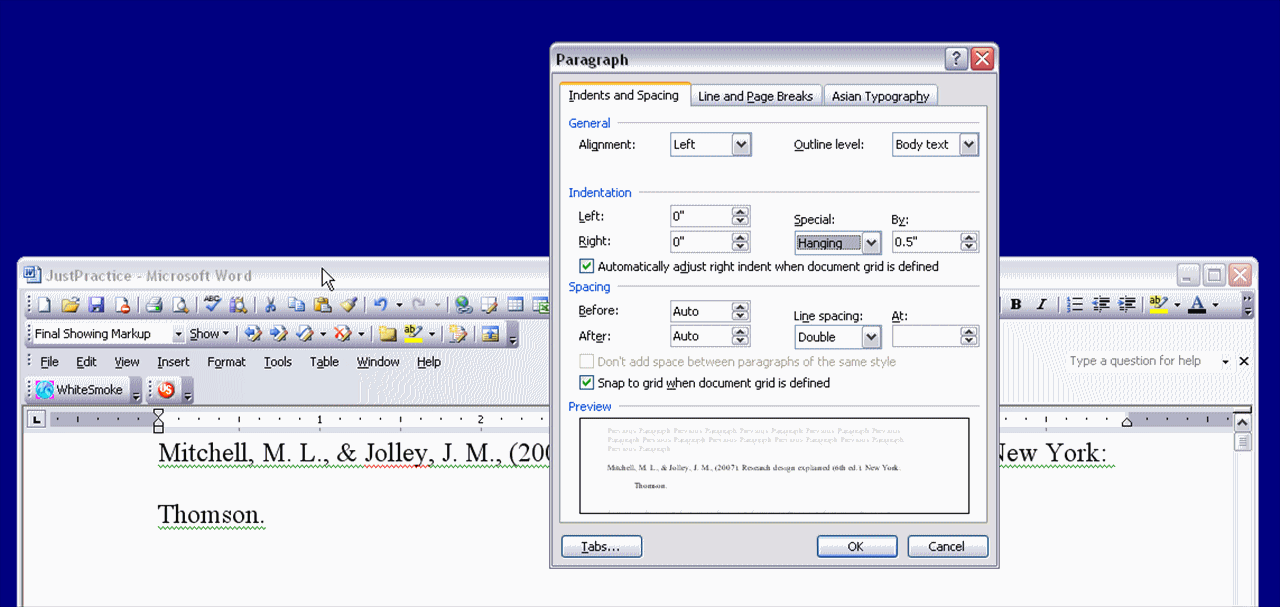
Task: Click the Open folder icon in Word toolbar
Action: (70, 305)
